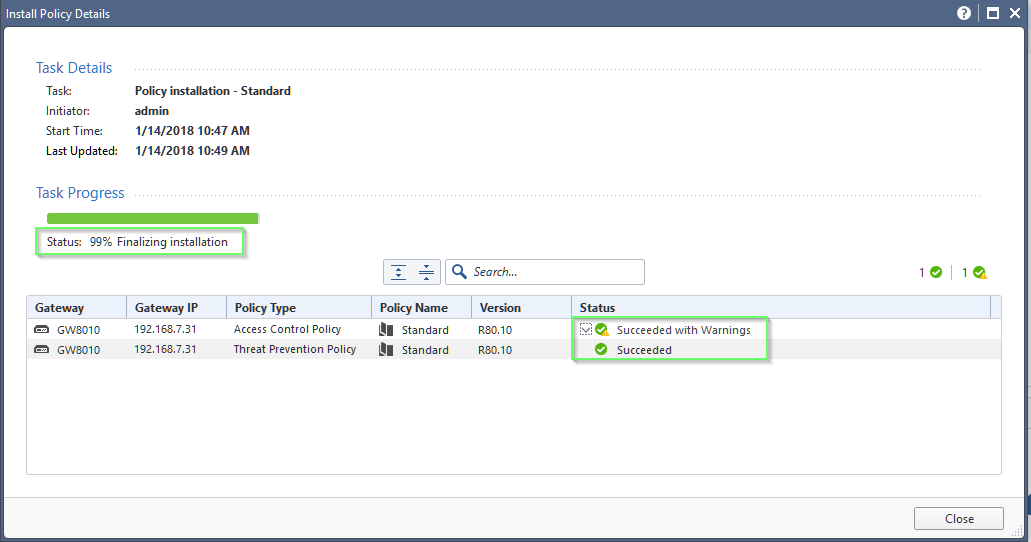Click the collapse all rows icon
Screen dimensions: 1031x542
click(426, 272)
